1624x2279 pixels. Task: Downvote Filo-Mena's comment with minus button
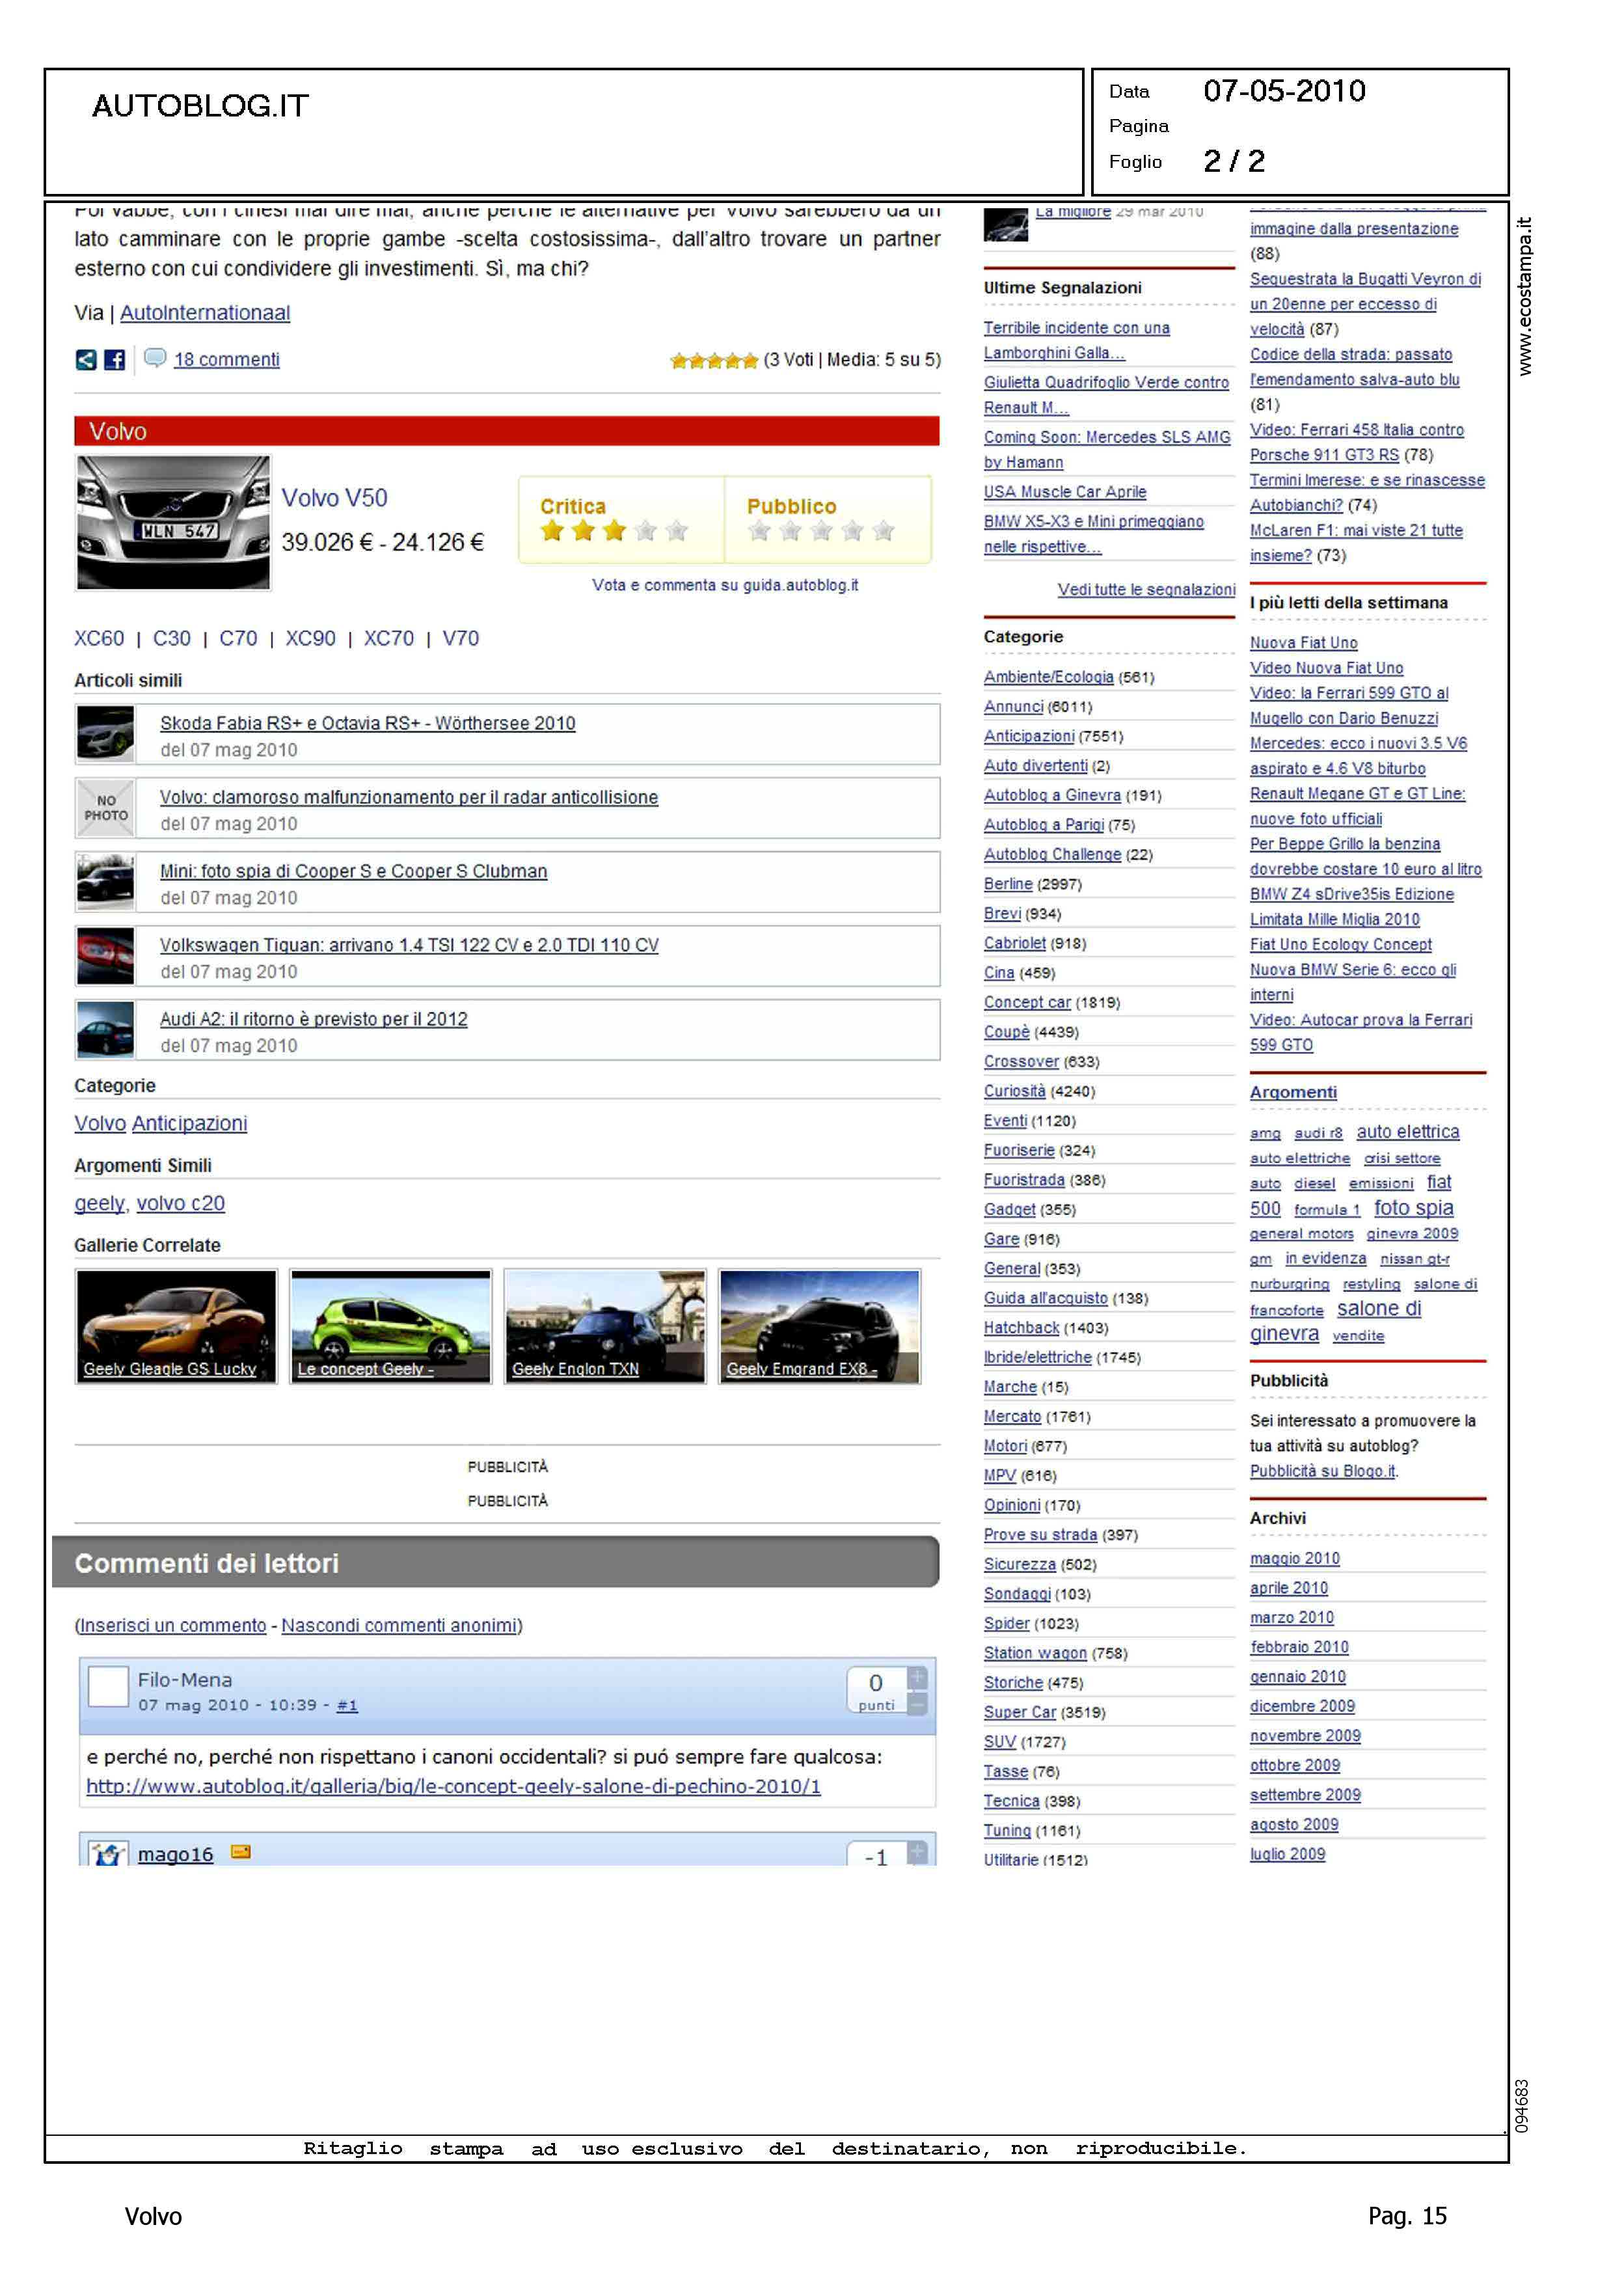click(917, 1703)
